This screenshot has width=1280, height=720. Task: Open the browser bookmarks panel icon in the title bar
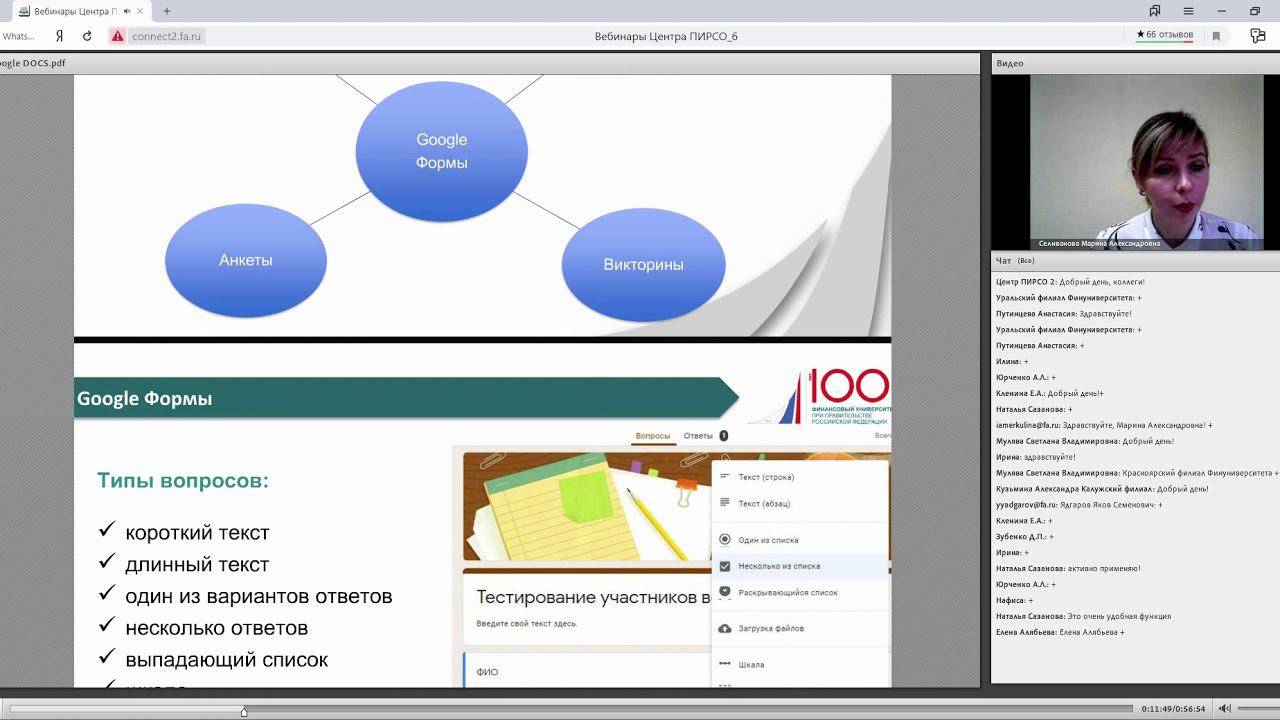click(x=1155, y=11)
